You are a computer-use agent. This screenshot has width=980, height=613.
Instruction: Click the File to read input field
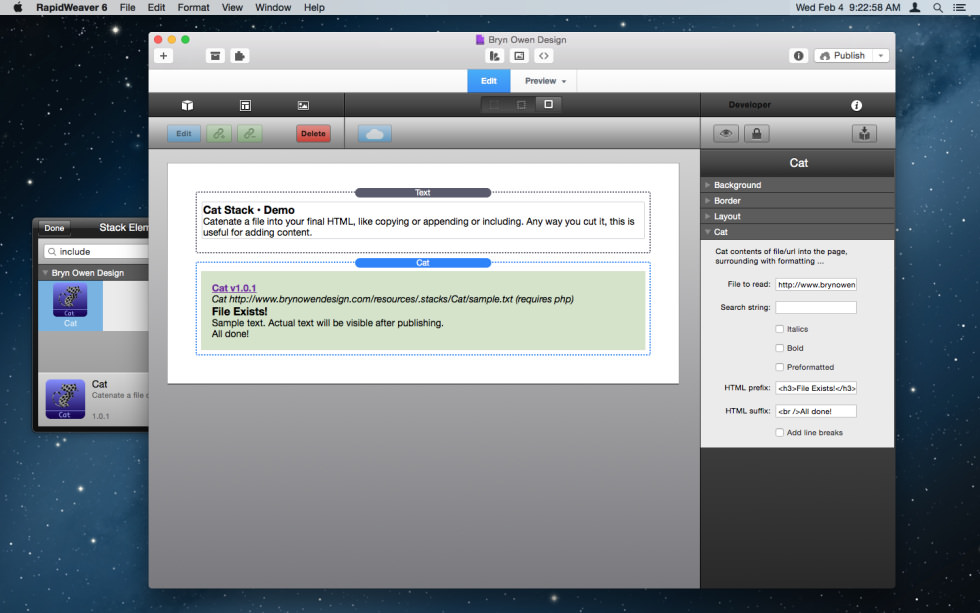(816, 284)
